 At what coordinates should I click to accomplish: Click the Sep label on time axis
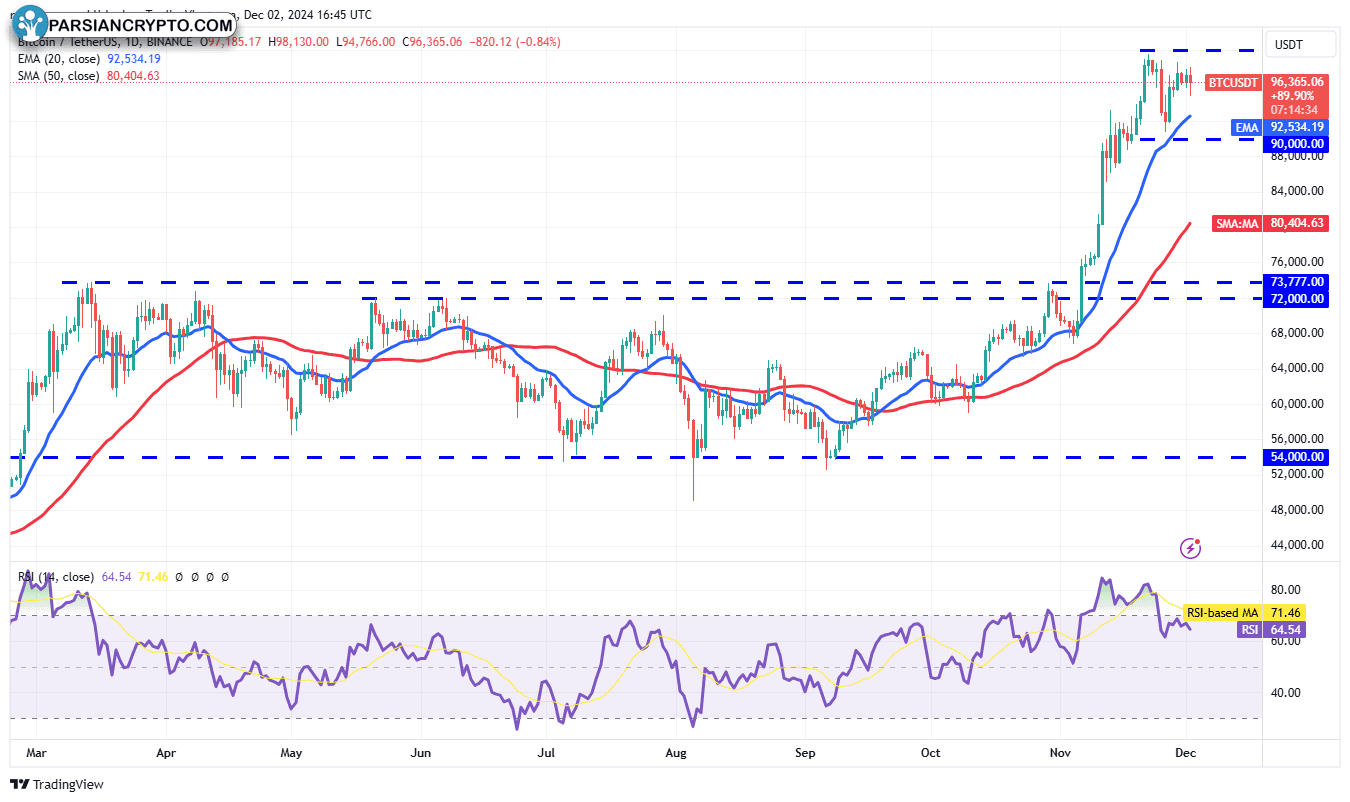806,751
